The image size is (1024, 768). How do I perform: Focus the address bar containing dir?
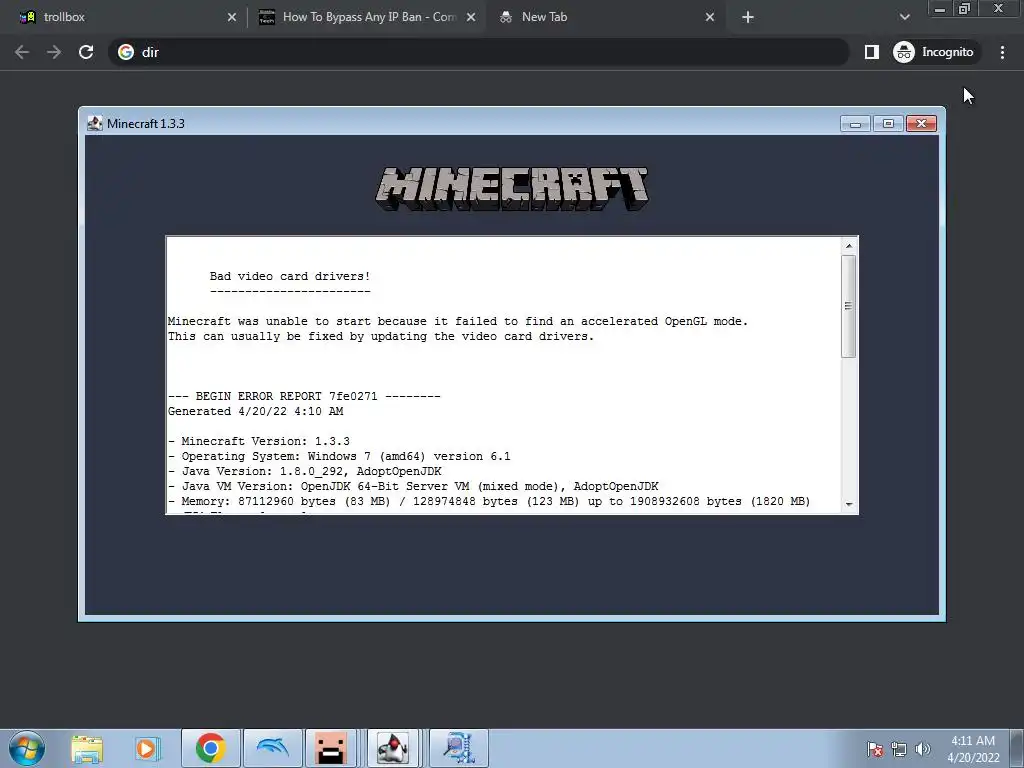tap(479, 52)
